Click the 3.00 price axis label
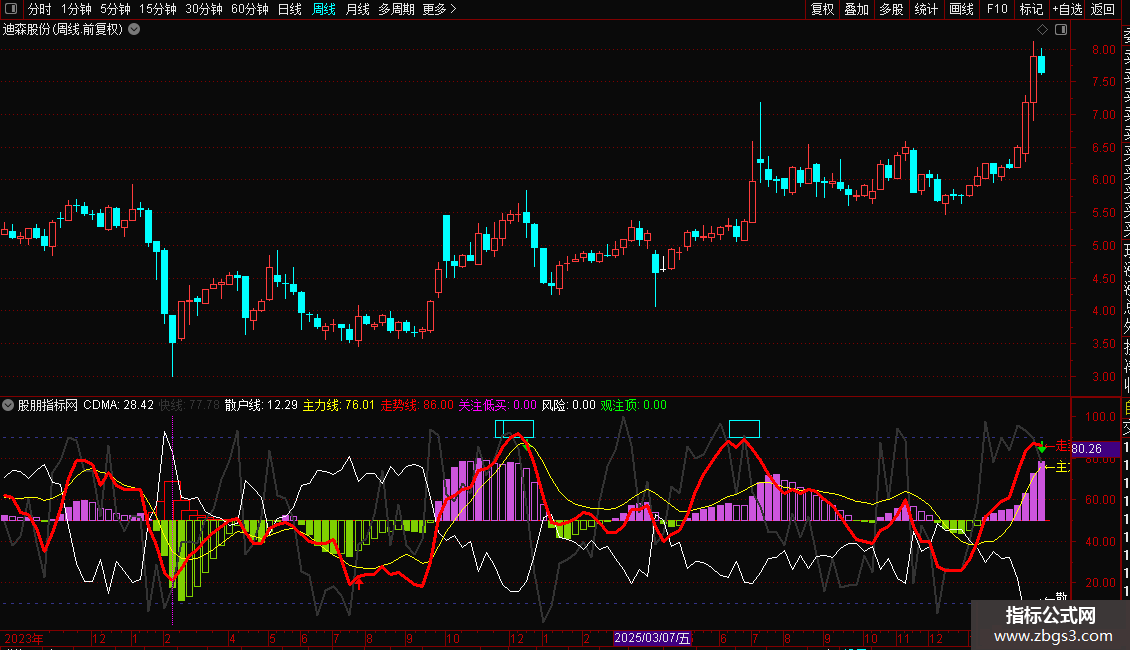The image size is (1130, 650). click(x=1103, y=376)
